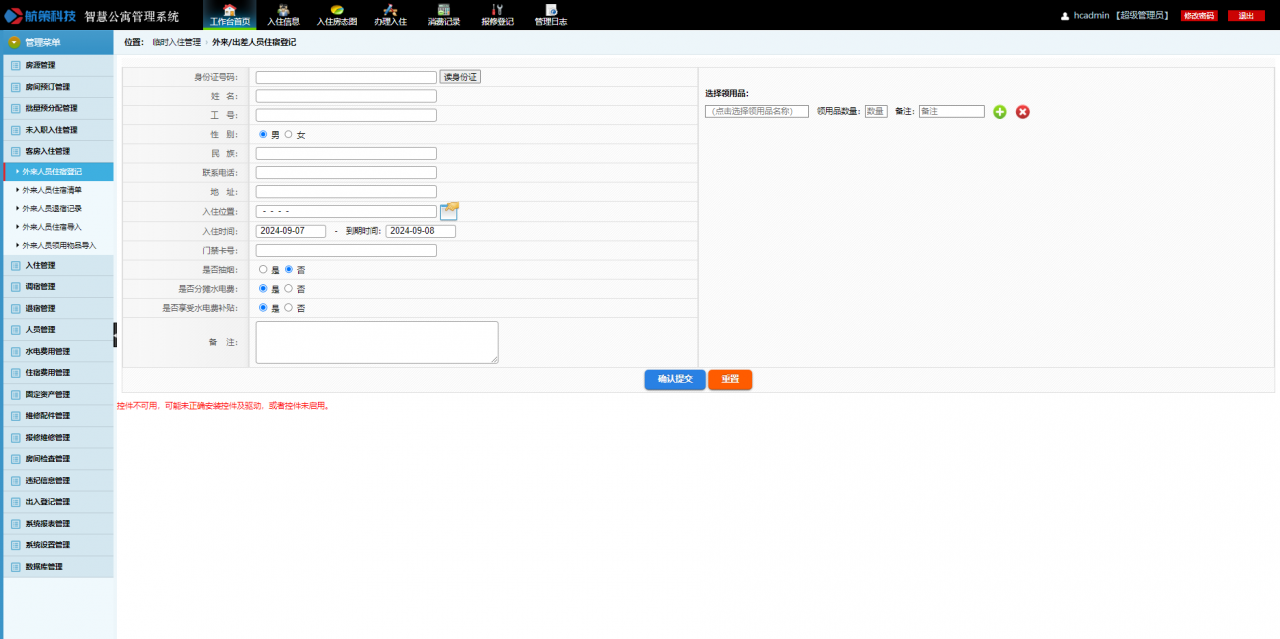Select 是 for 是否抽烟

pyautogui.click(x=263, y=269)
